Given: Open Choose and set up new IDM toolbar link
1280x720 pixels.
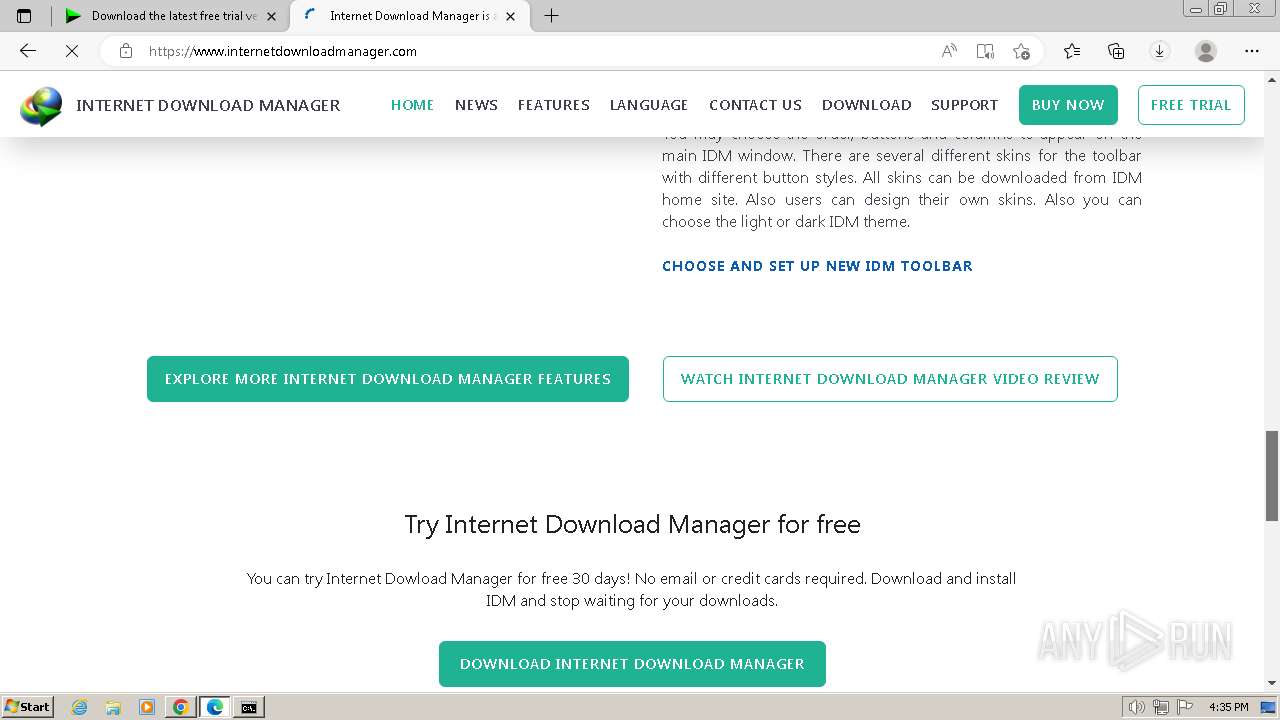Looking at the screenshot, I should [817, 266].
